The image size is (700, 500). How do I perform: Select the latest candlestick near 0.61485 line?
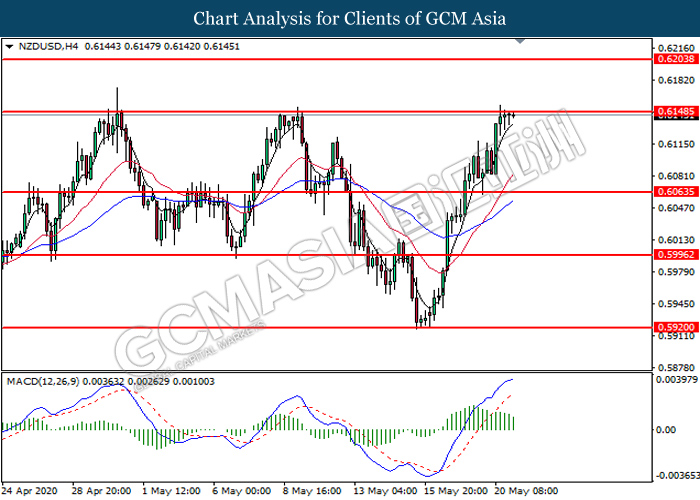(x=513, y=116)
